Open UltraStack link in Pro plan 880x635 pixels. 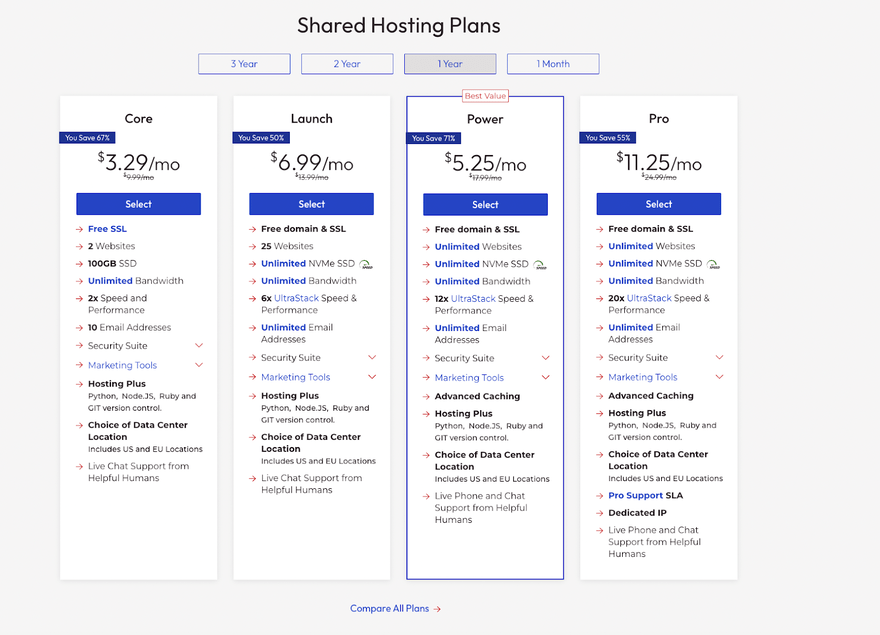(x=649, y=298)
